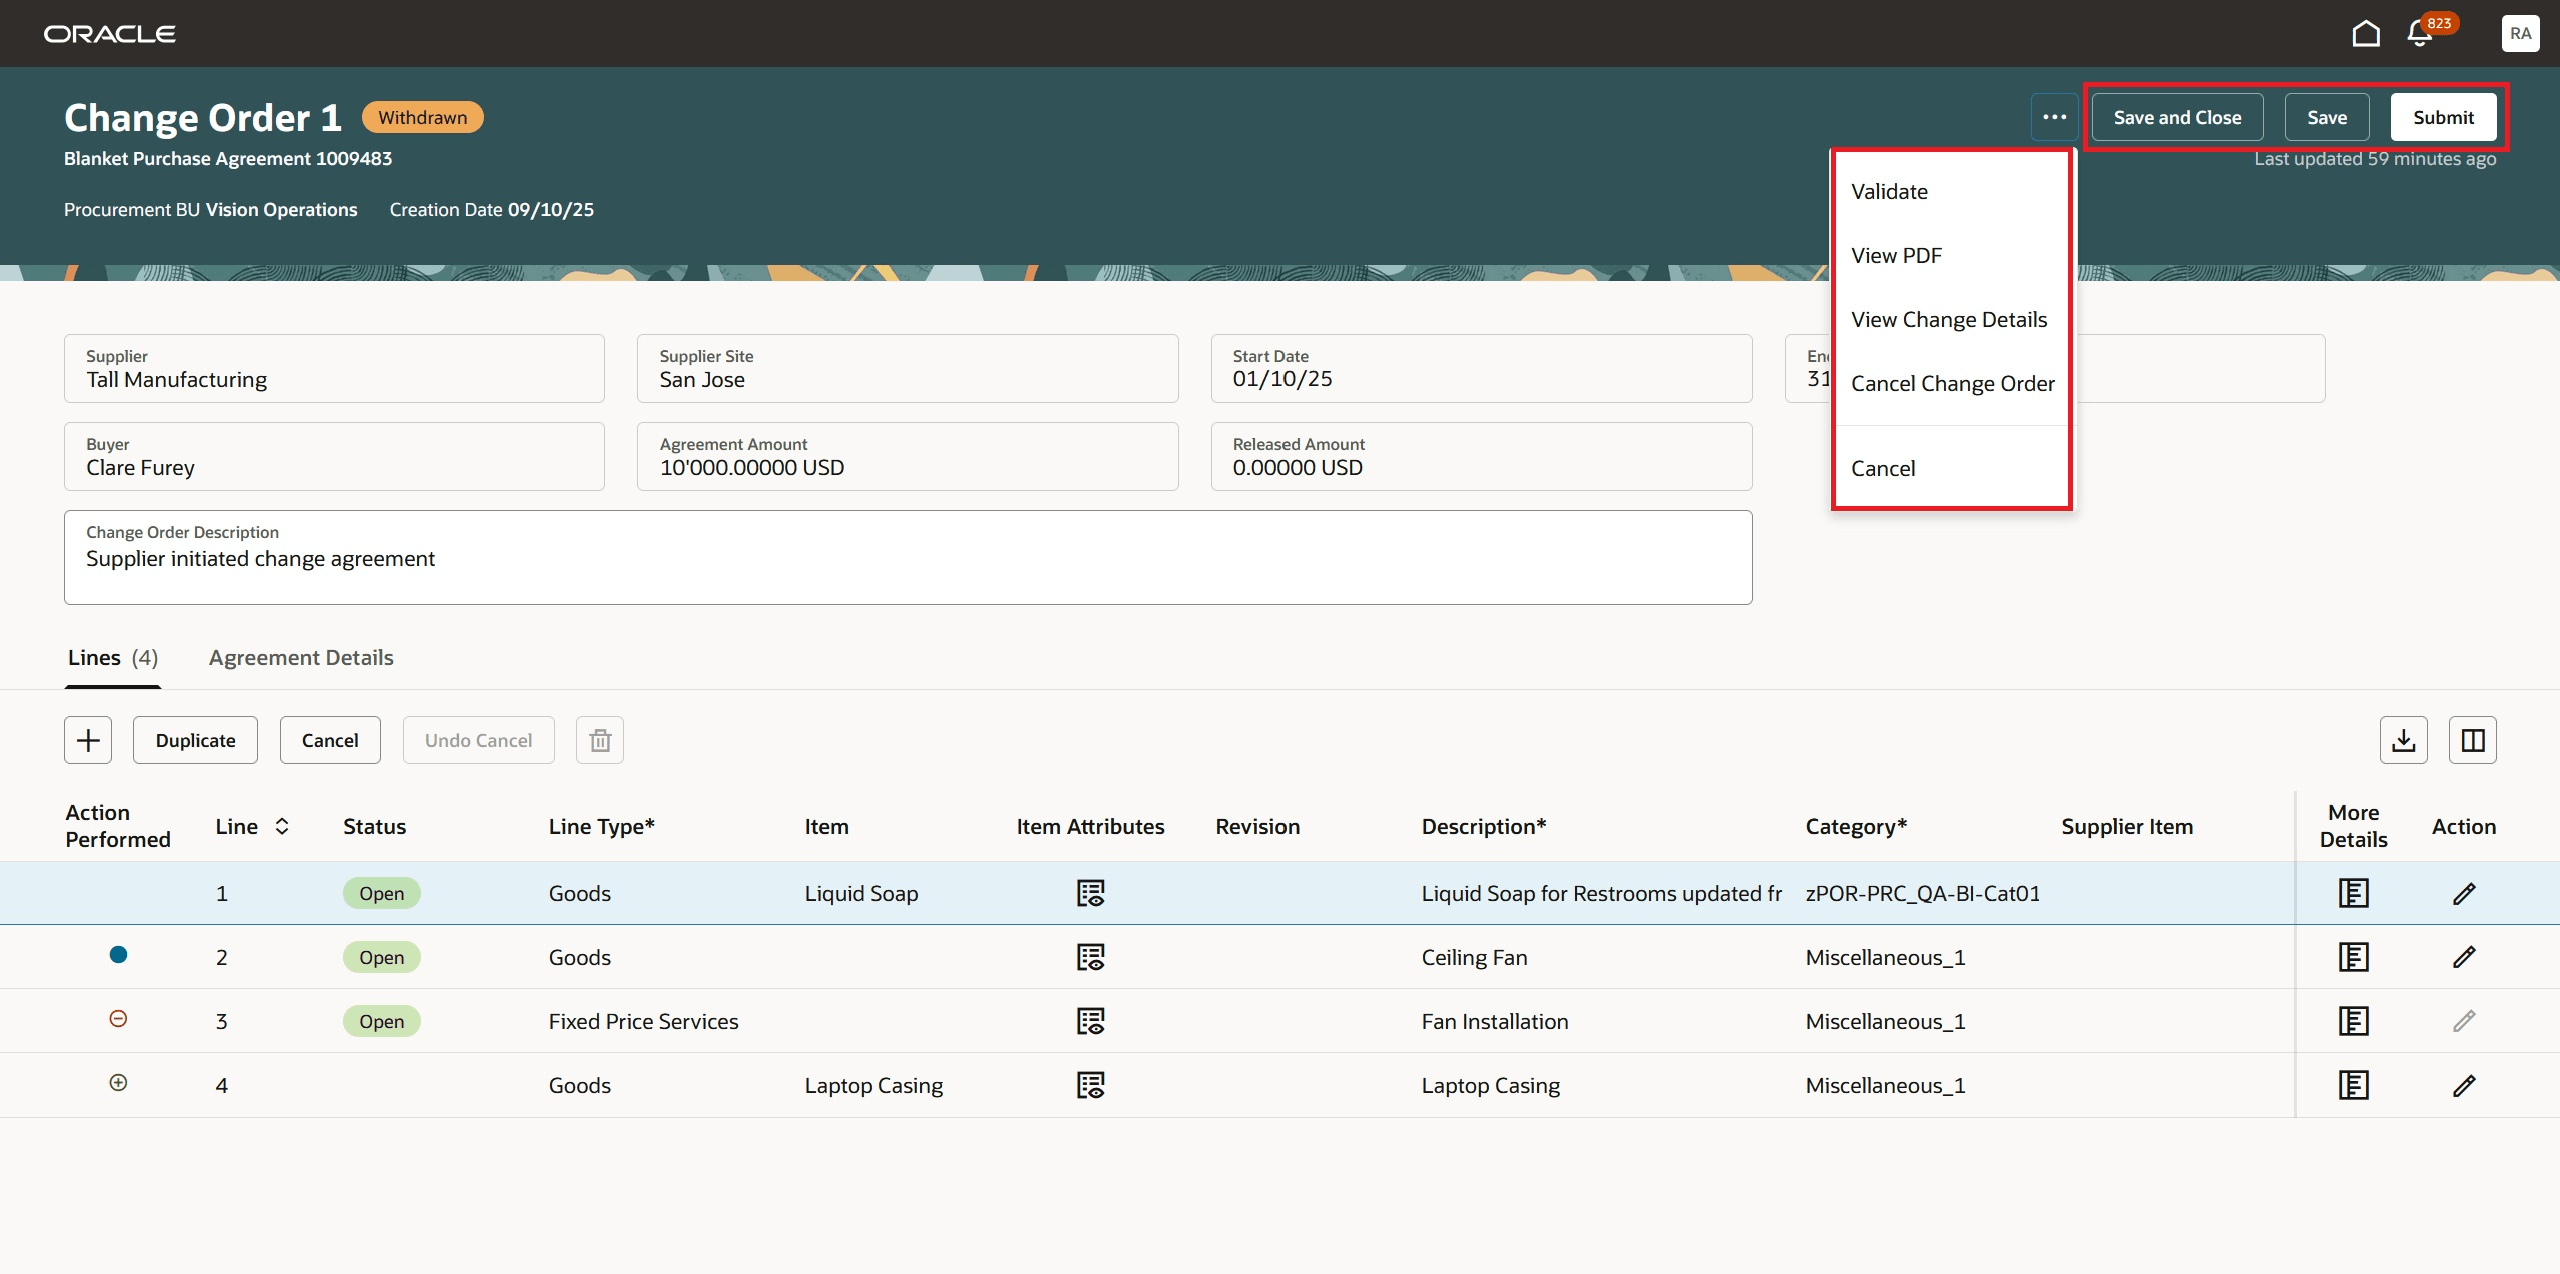Sort the Line column using its chevron
The height and width of the screenshot is (1274, 2560).
coord(281,827)
